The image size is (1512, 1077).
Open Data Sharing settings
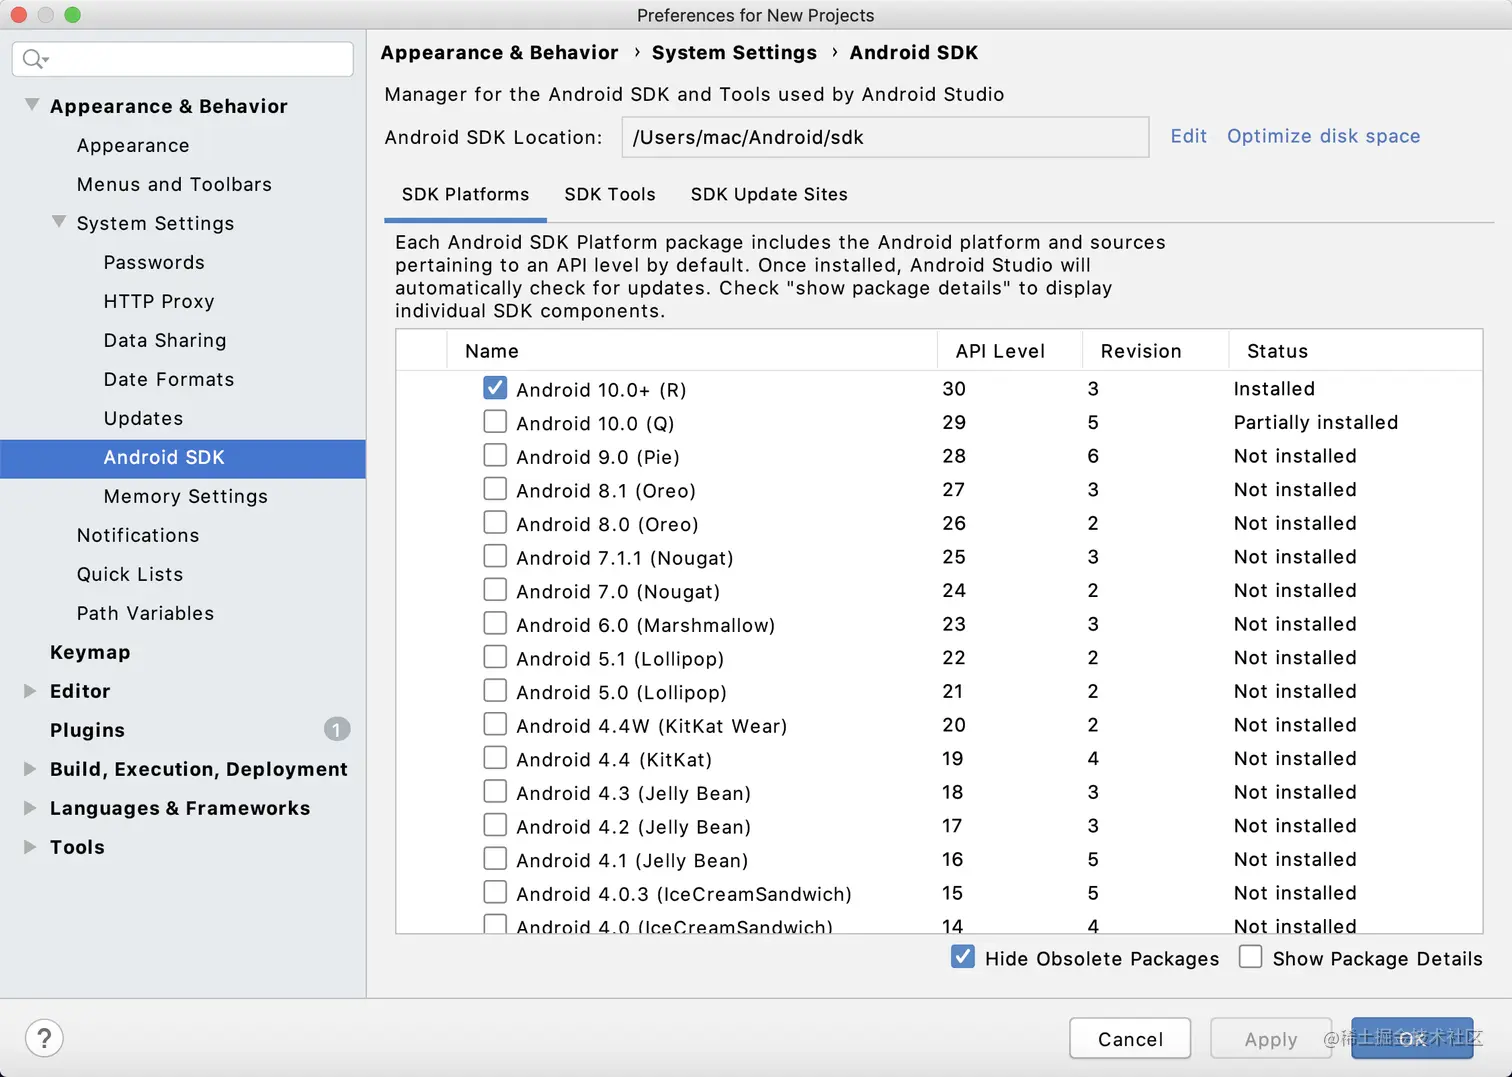point(165,340)
